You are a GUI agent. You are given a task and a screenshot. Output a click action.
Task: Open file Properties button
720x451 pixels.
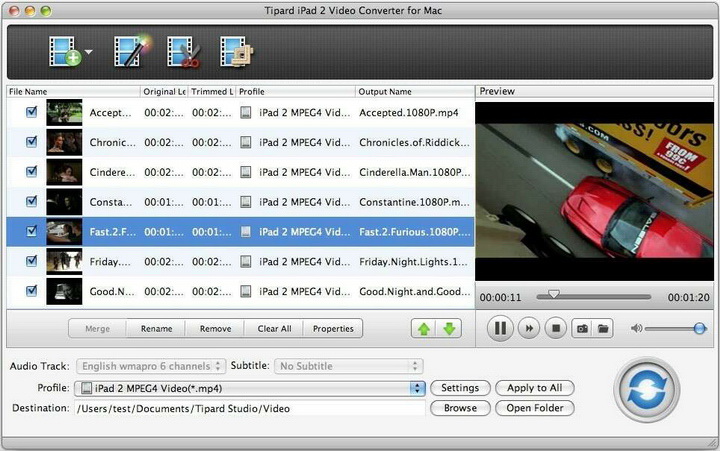[333, 328]
